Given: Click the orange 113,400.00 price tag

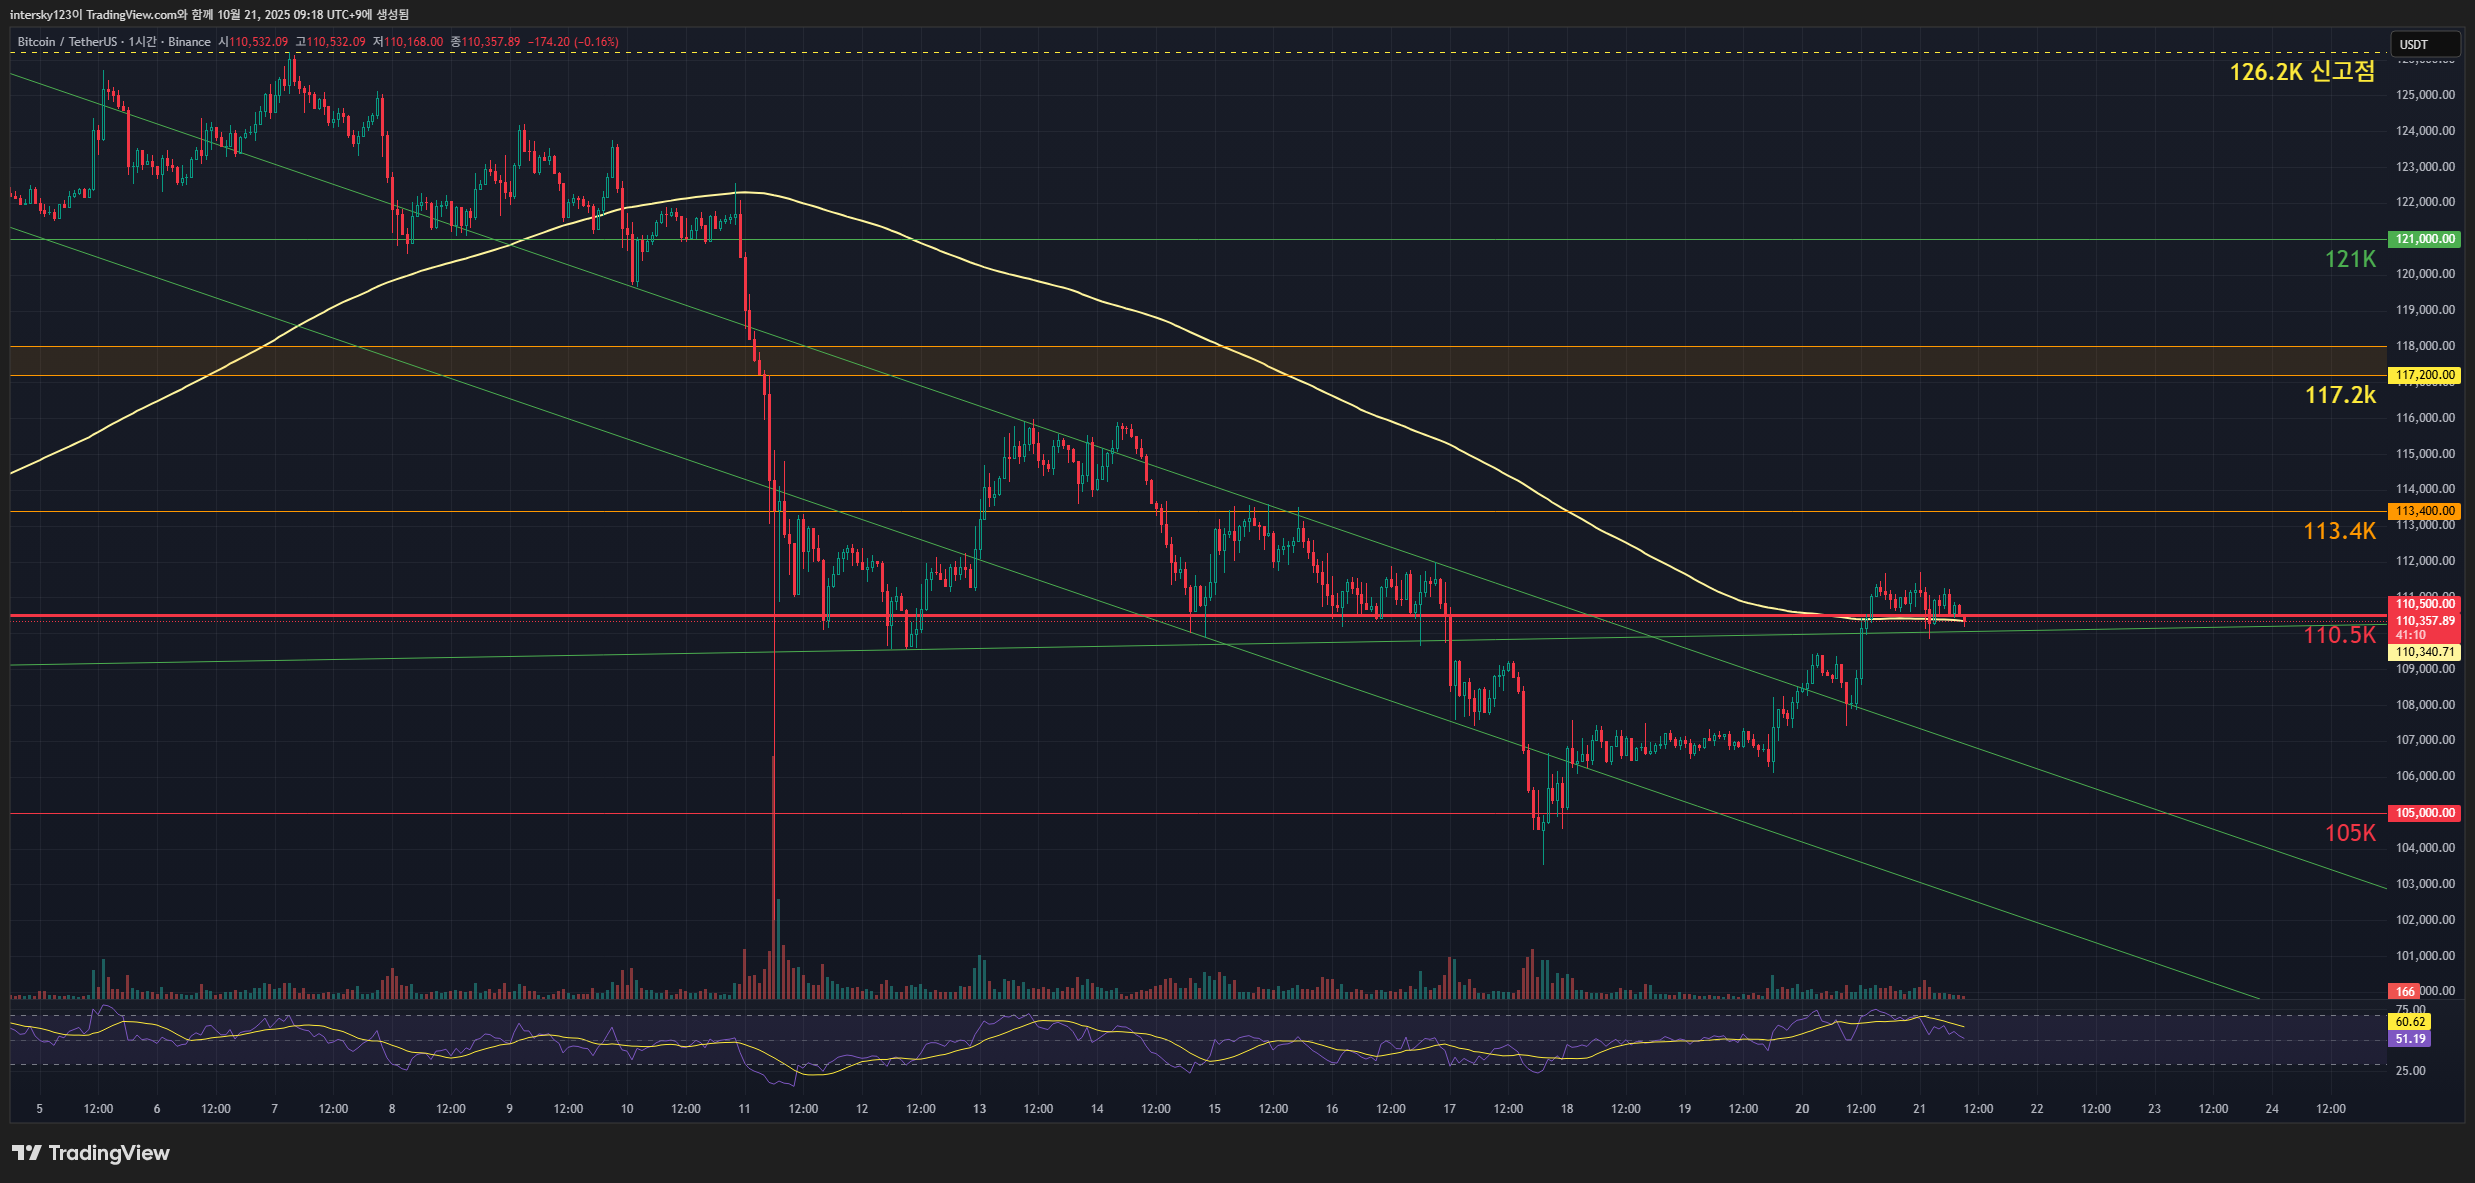Looking at the screenshot, I should coord(2424,511).
